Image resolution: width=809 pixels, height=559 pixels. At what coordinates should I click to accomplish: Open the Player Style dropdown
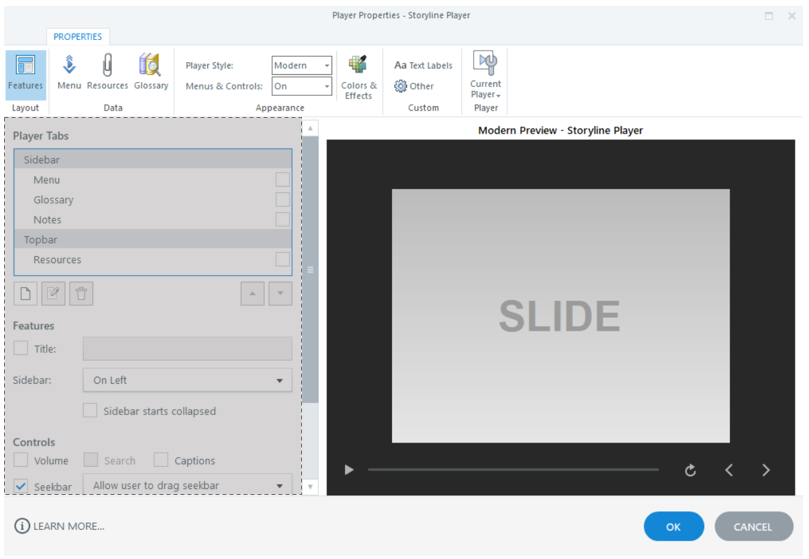coord(302,65)
